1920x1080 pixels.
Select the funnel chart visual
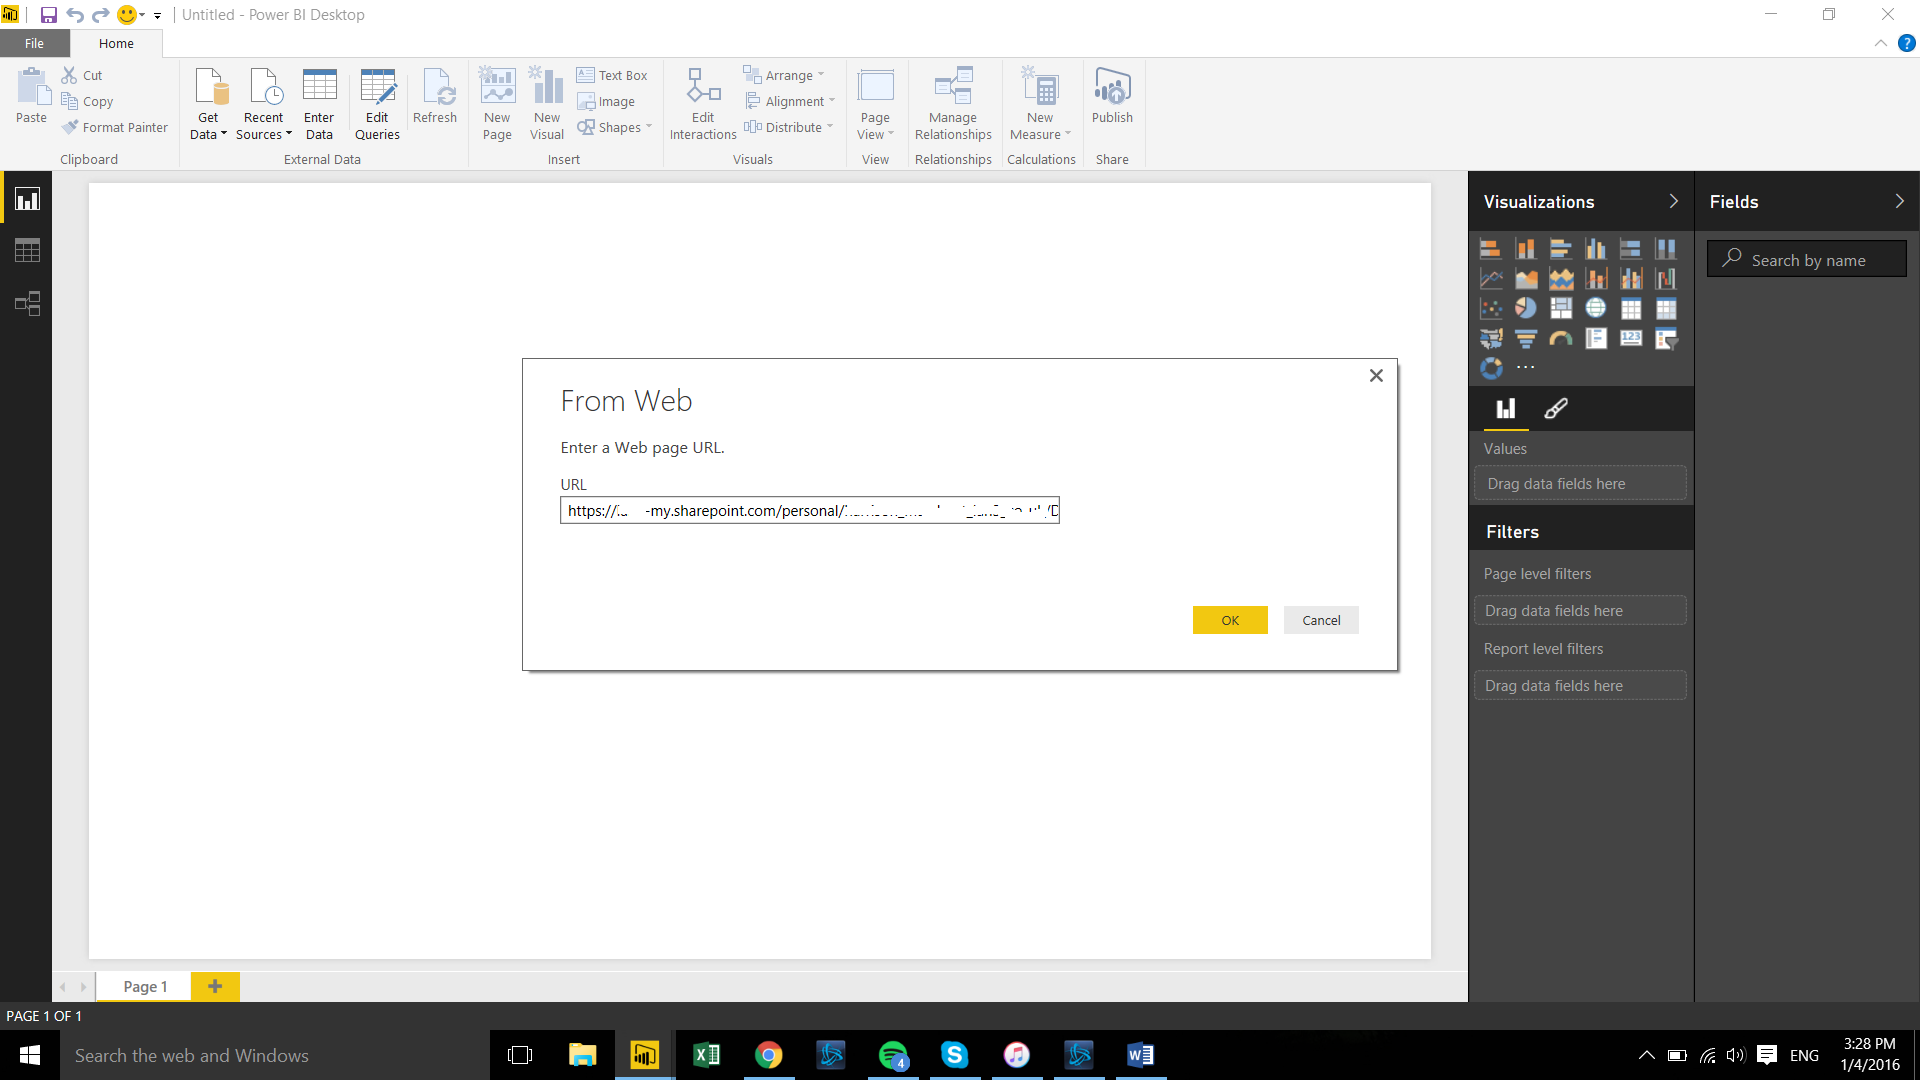tap(1526, 338)
